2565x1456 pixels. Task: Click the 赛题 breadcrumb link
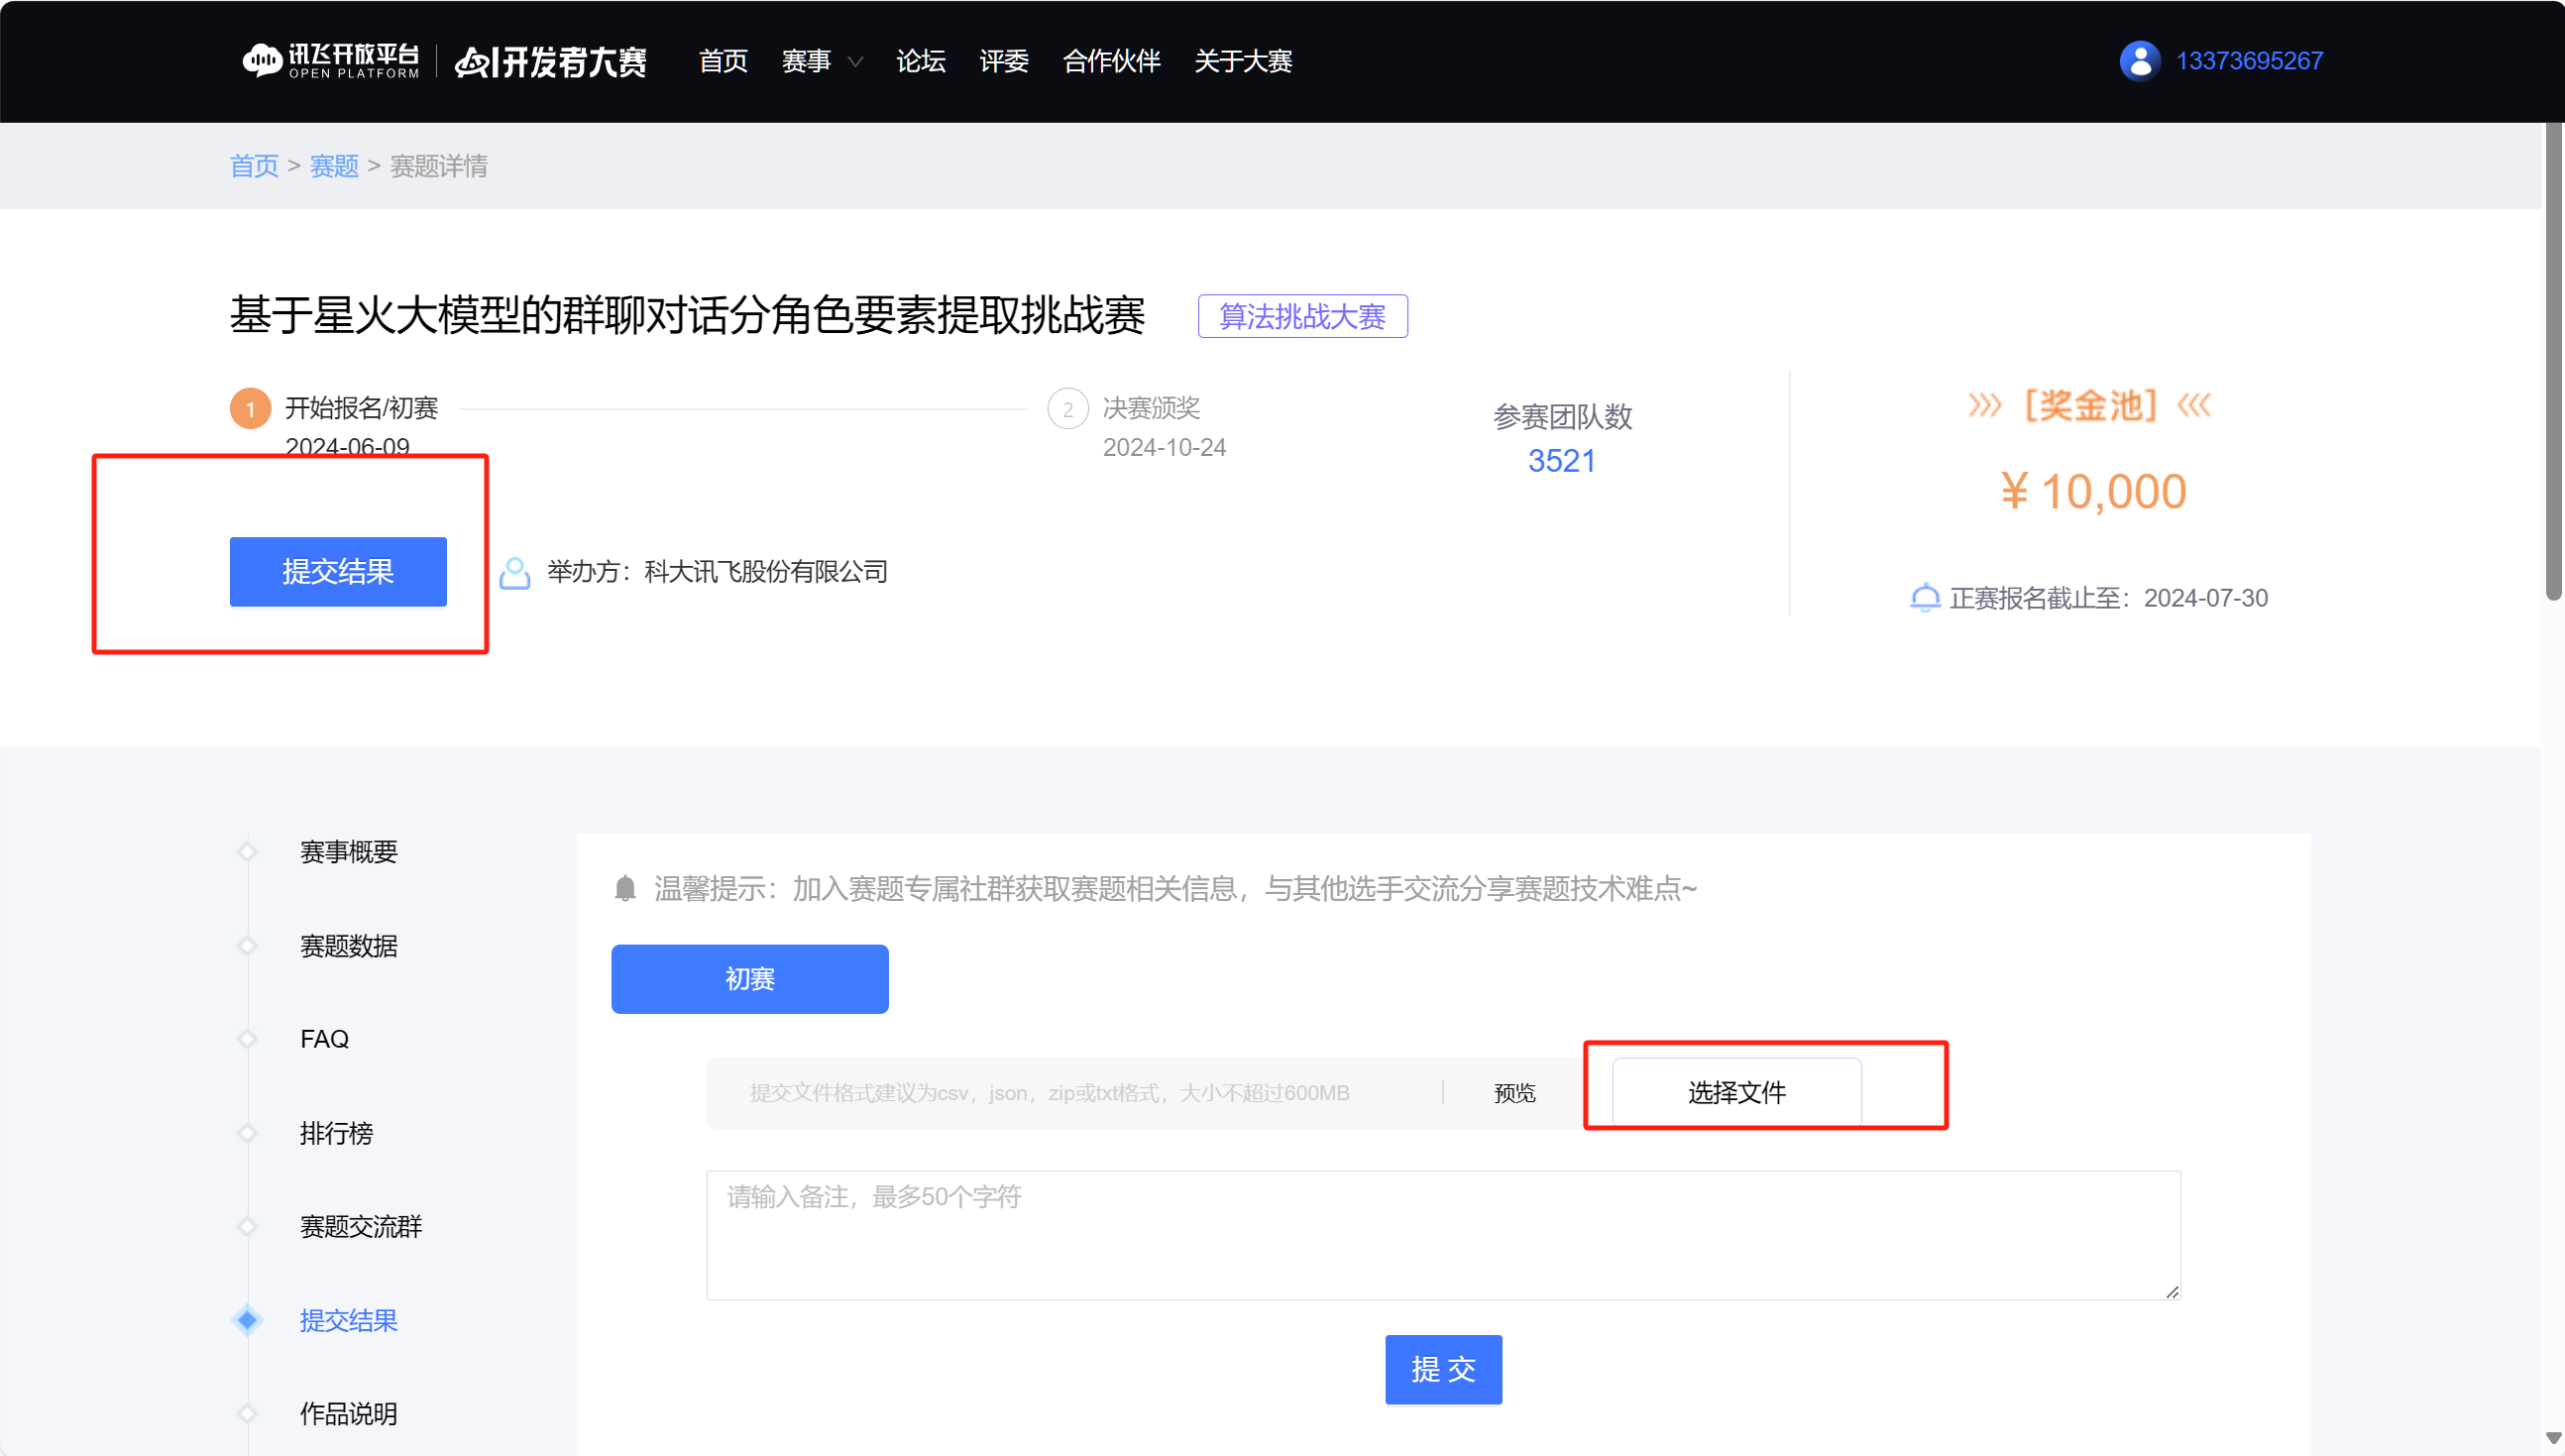(334, 166)
